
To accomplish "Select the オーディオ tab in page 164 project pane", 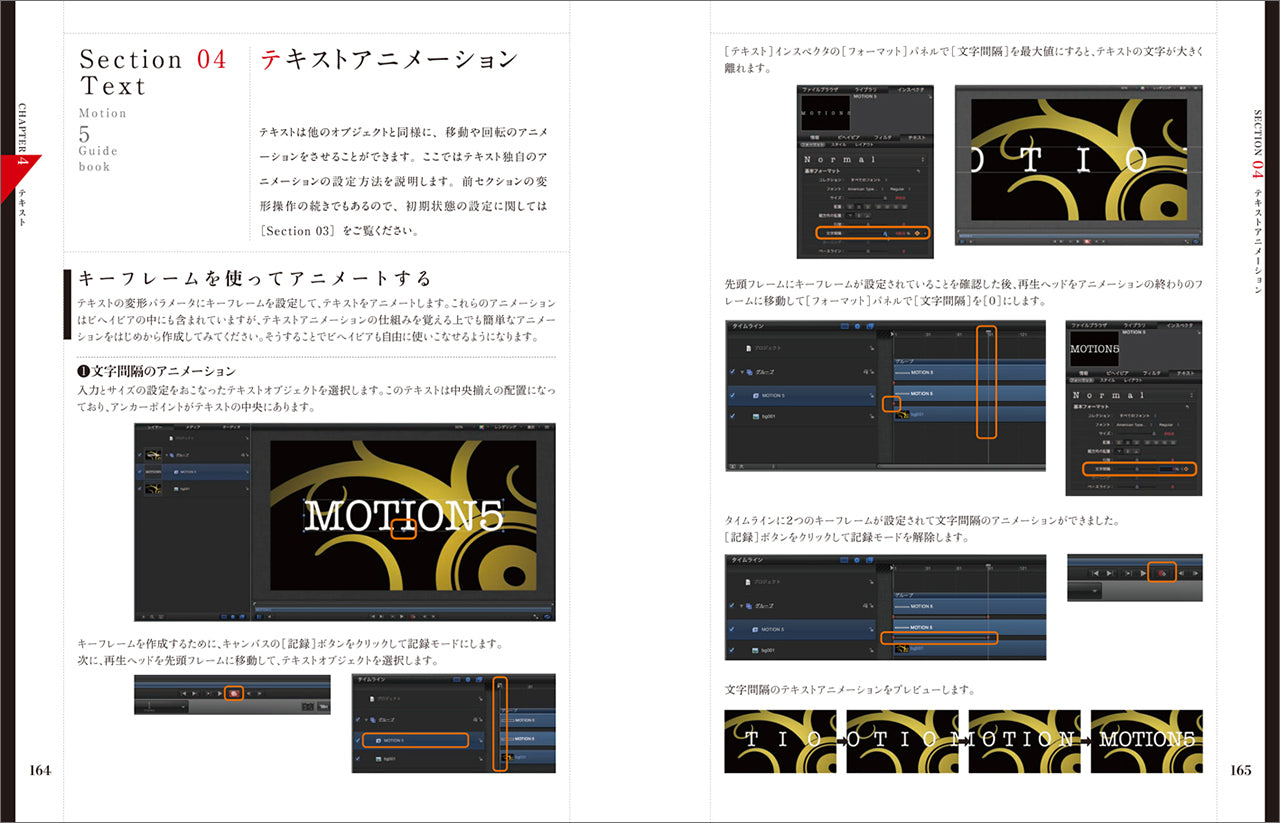I will coord(231,427).
